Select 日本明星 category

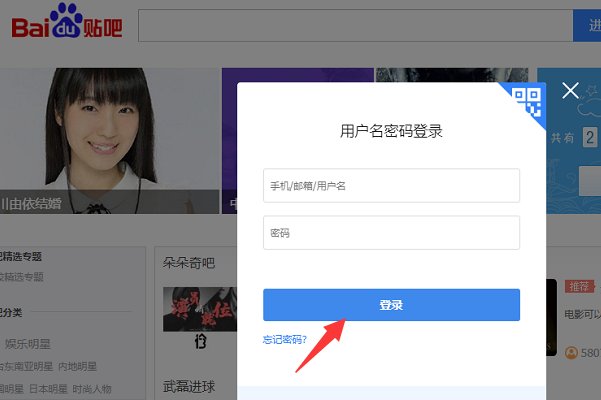point(48,389)
